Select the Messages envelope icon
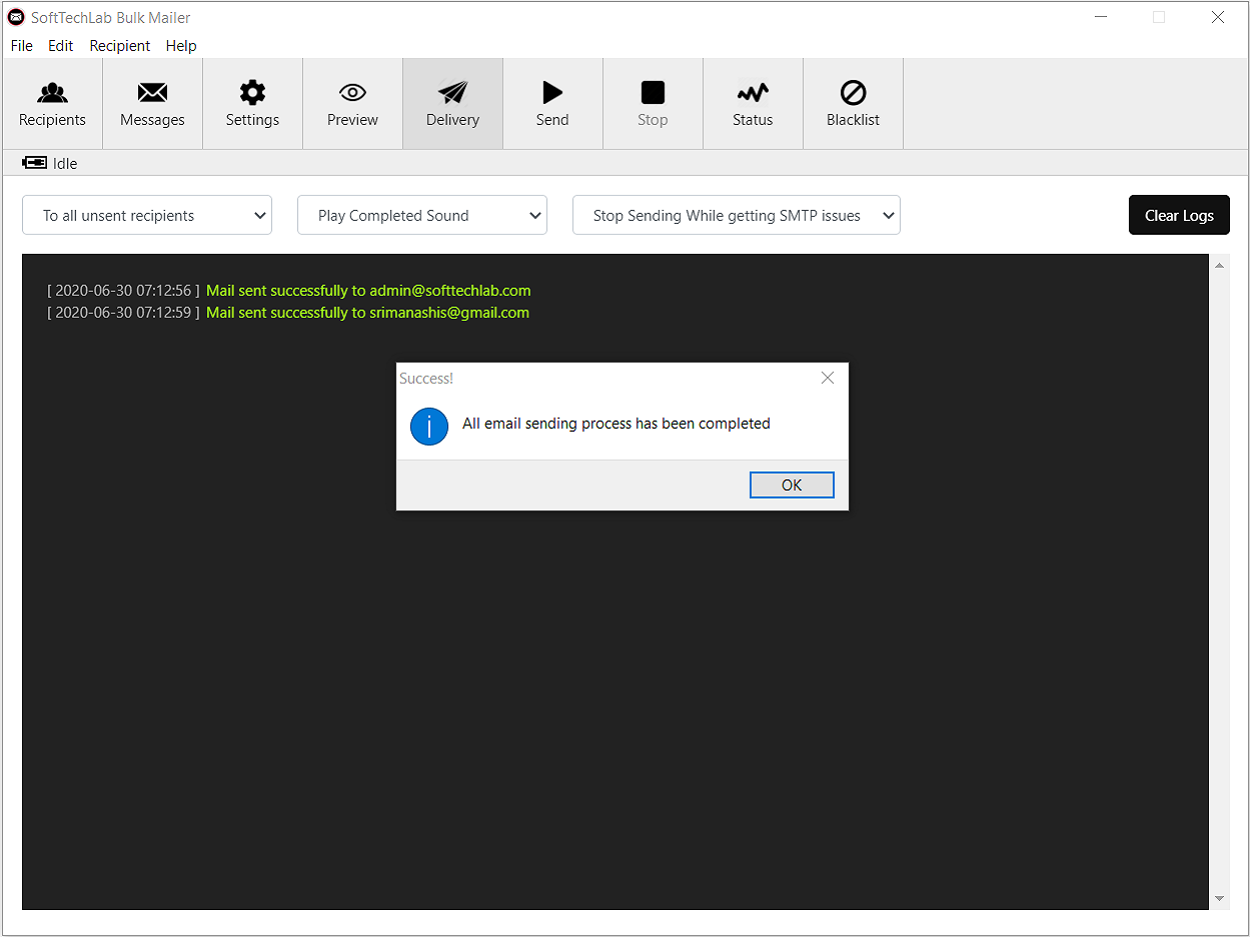The image size is (1250, 937). pos(152,103)
